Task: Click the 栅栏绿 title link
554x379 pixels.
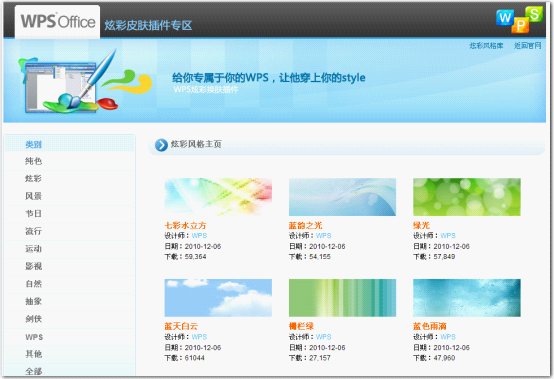Action: point(301,326)
